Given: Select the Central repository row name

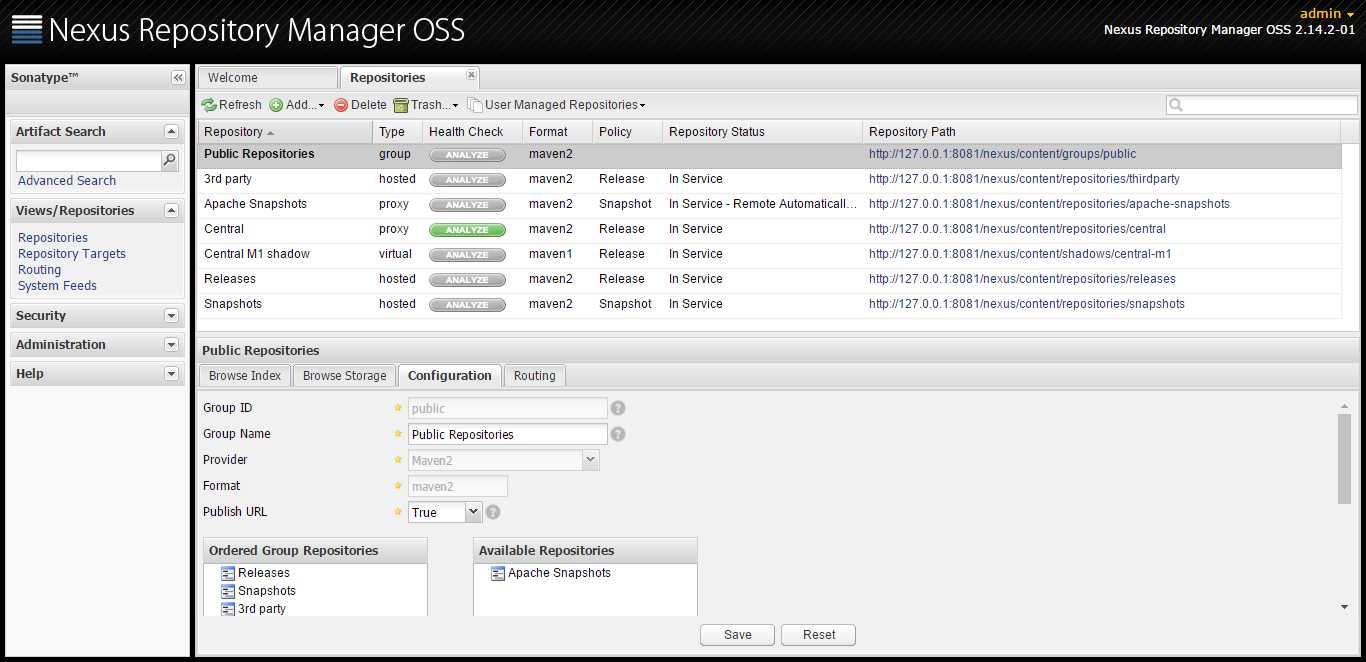Looking at the screenshot, I should point(224,229).
